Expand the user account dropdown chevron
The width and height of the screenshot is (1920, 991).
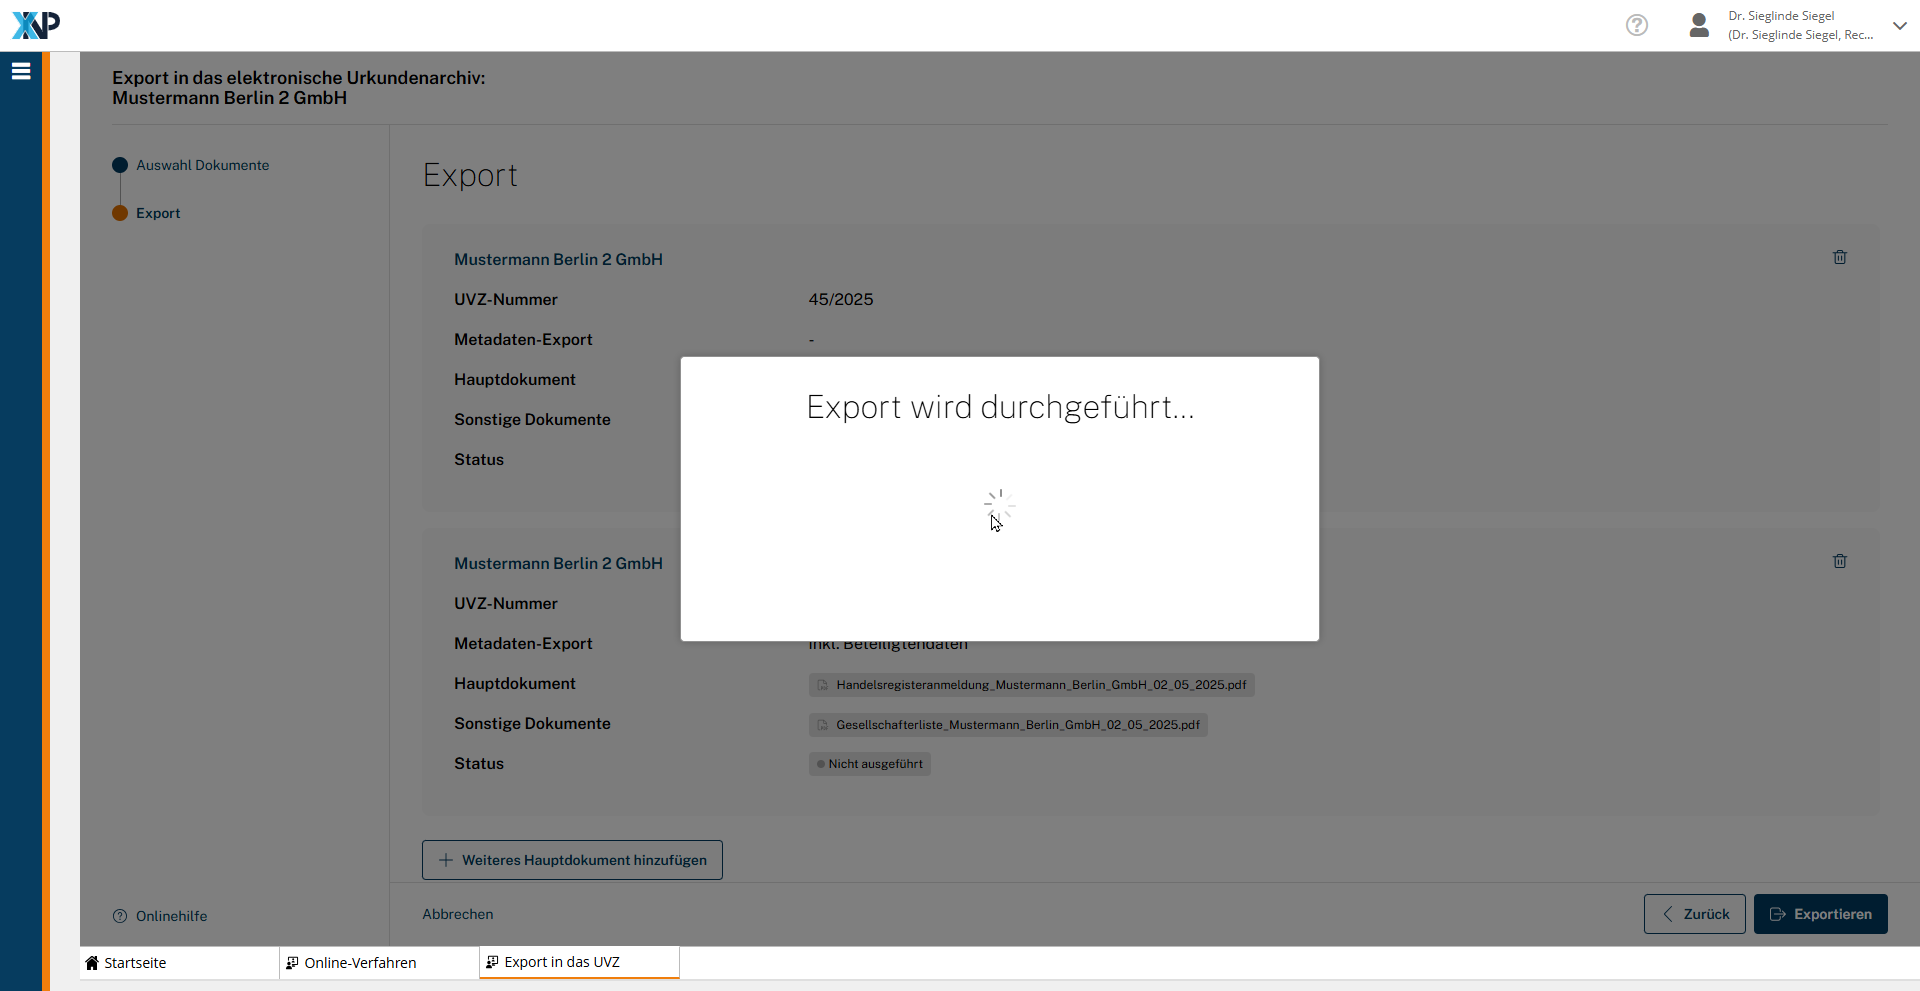click(x=1899, y=26)
